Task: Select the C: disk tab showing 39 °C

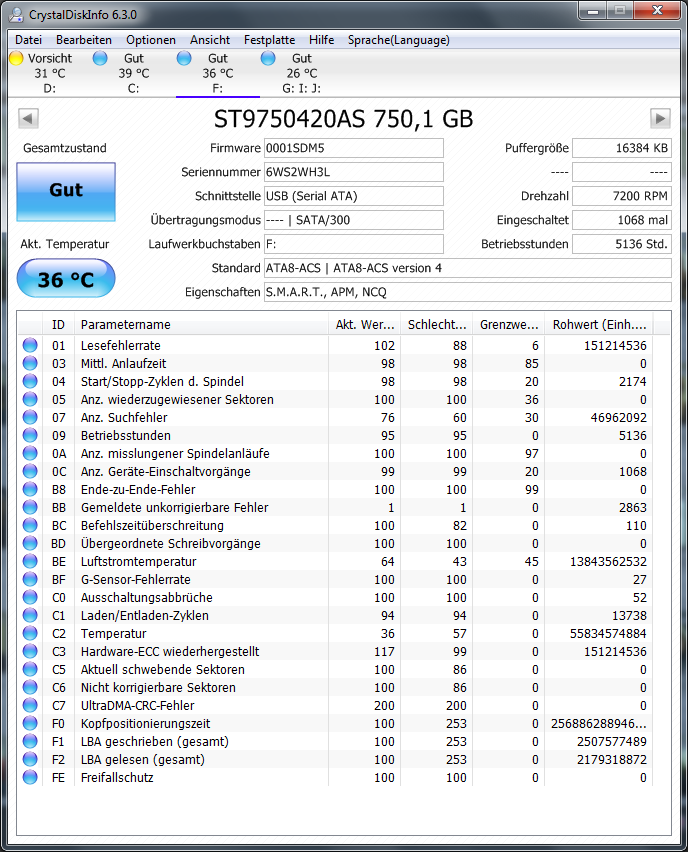Action: click(134, 73)
